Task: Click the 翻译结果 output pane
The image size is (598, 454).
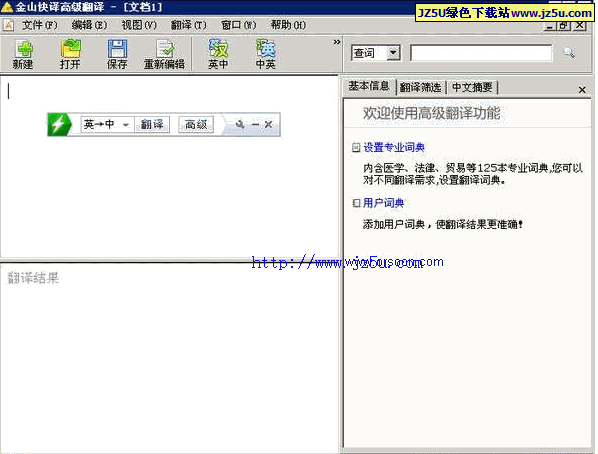Action: point(169,358)
